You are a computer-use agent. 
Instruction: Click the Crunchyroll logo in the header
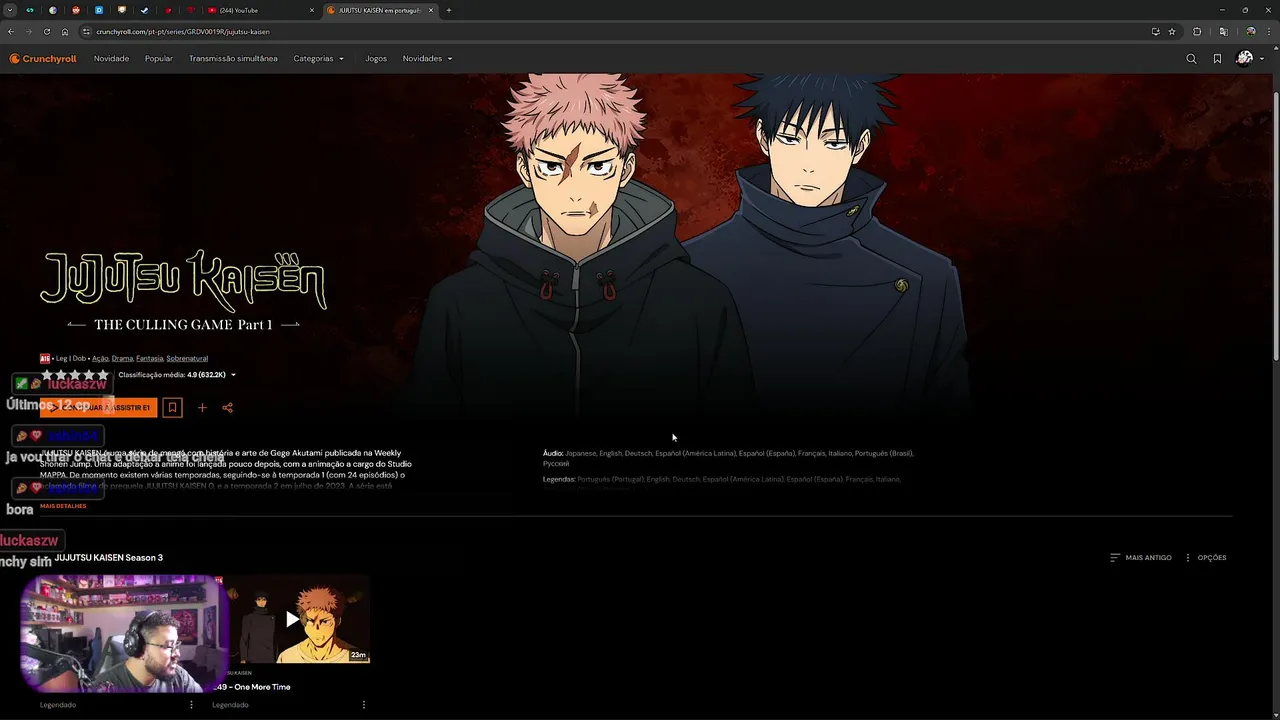[43, 59]
